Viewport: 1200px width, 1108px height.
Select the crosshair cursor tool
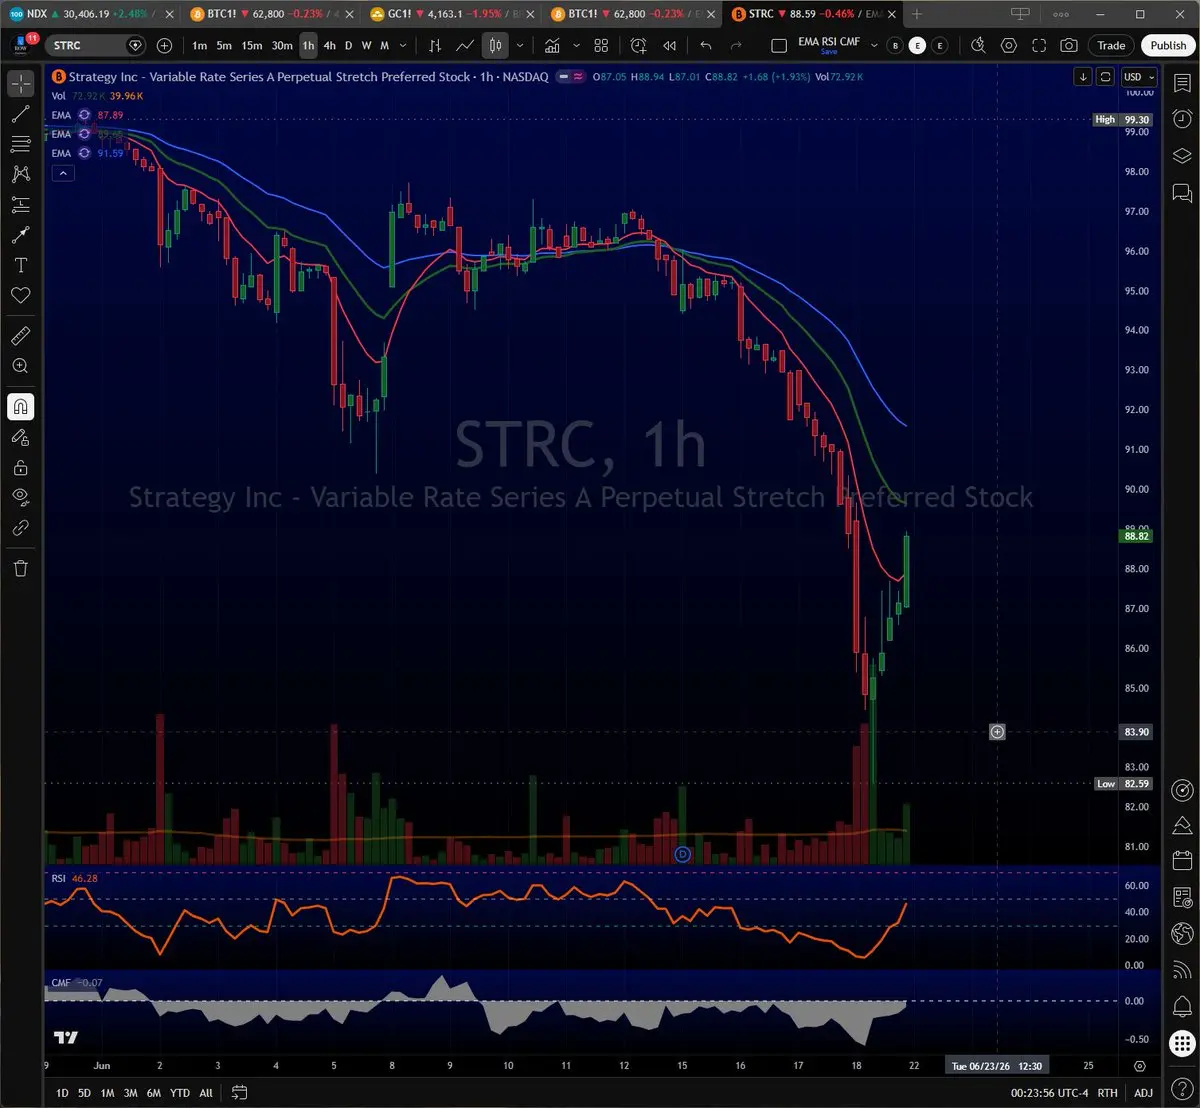(20, 84)
